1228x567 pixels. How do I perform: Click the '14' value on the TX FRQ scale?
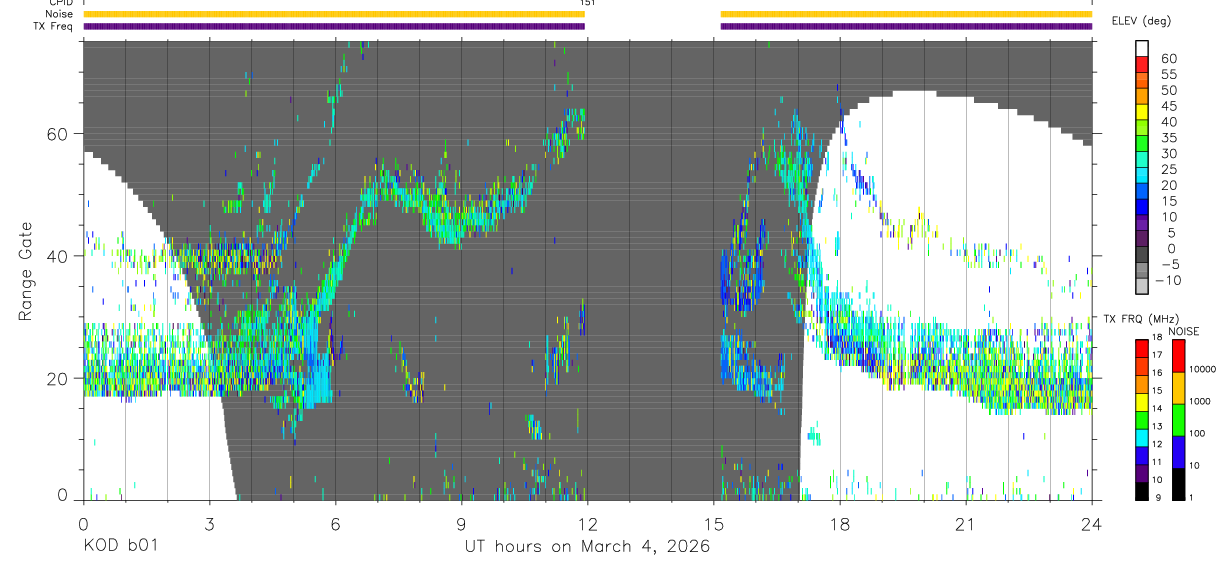1156,408
